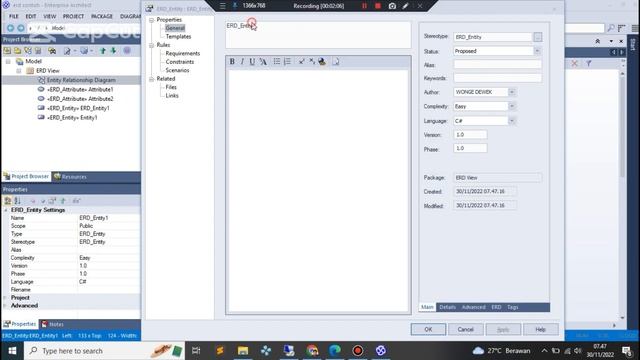Screen dimensions: 640x360
Task: Apply bold formatting in notes editor
Action: click(x=232, y=62)
